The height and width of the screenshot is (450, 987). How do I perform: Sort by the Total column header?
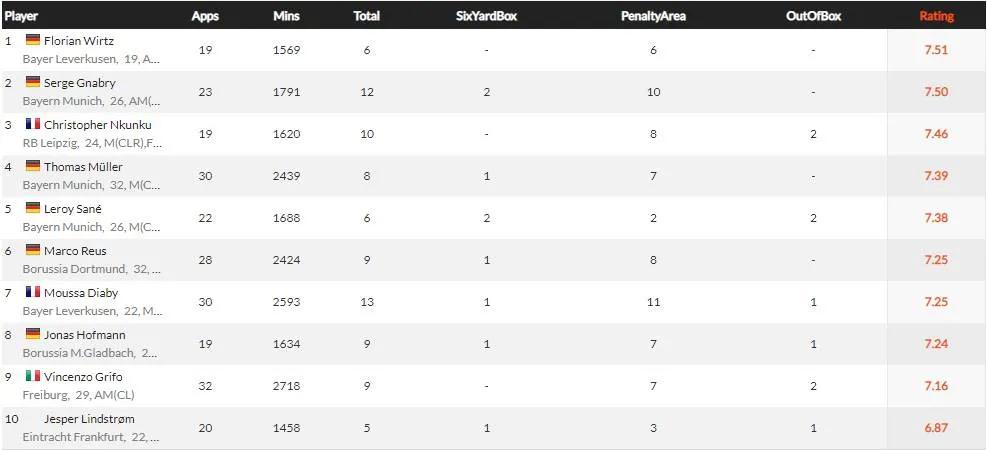pyautogui.click(x=366, y=16)
